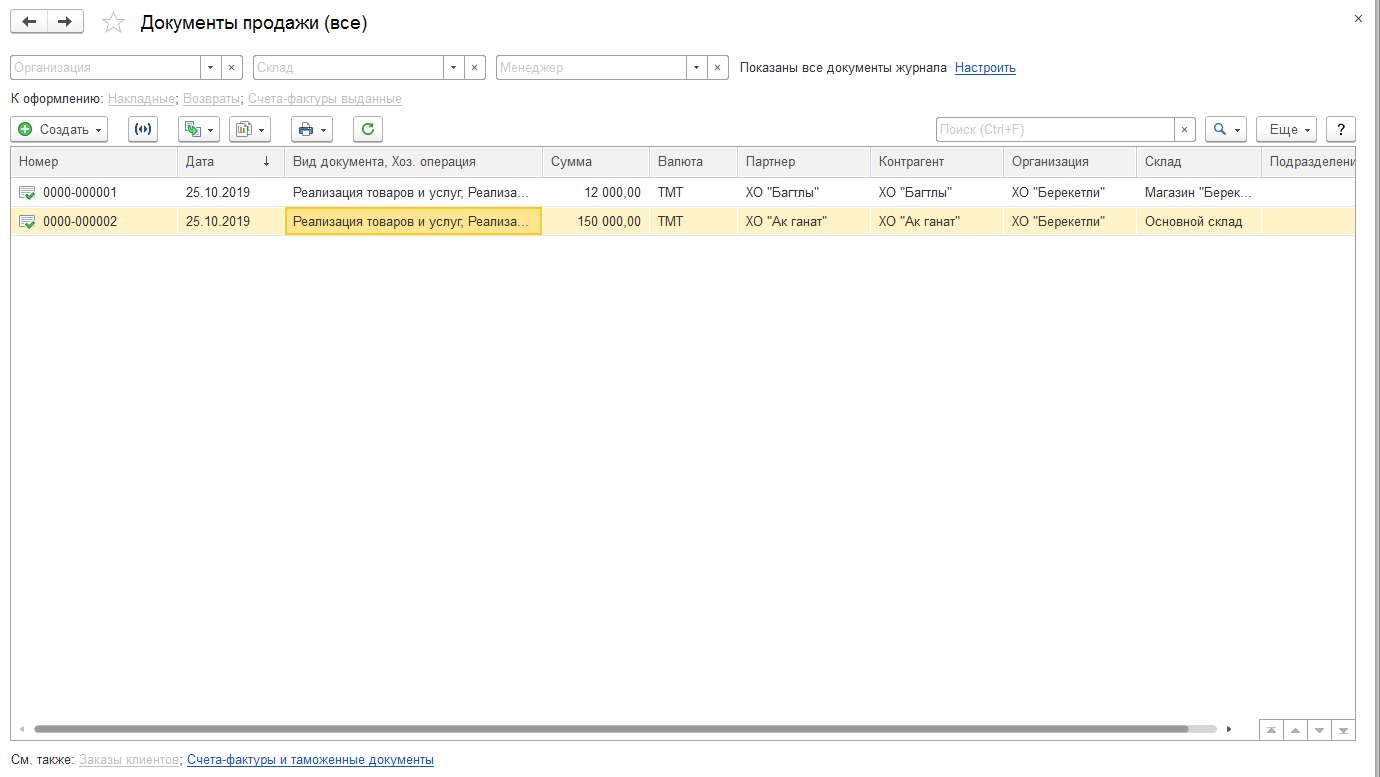
Task: Select the Магазин "Берек..." warehouse cell
Action: point(1198,192)
